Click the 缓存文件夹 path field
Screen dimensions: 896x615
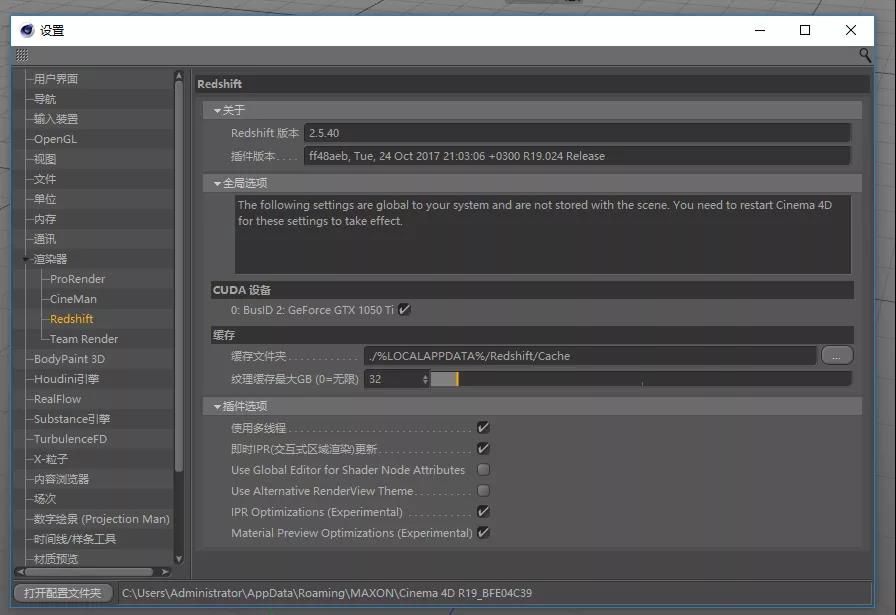[590, 356]
